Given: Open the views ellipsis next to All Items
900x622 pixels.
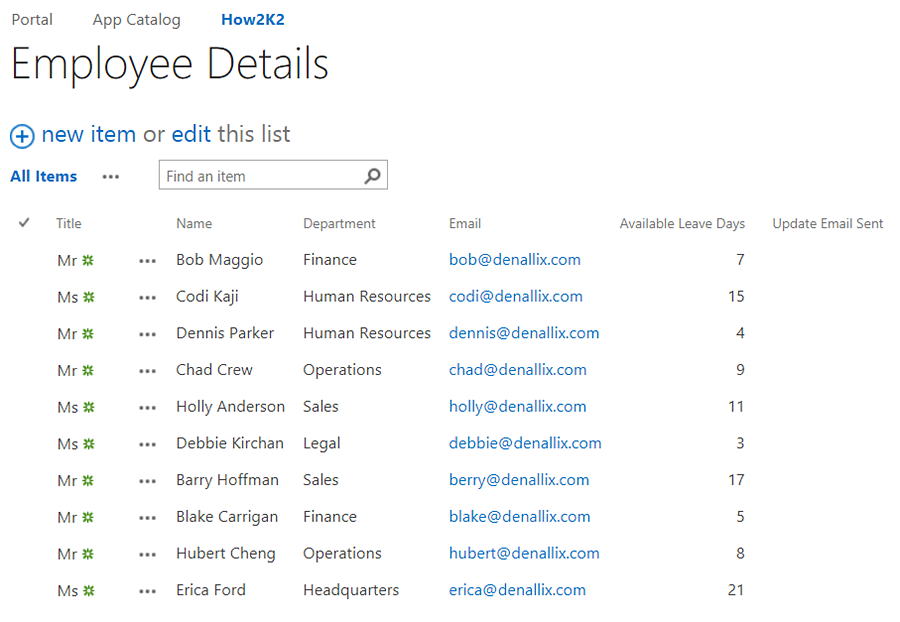Looking at the screenshot, I should click(x=111, y=177).
